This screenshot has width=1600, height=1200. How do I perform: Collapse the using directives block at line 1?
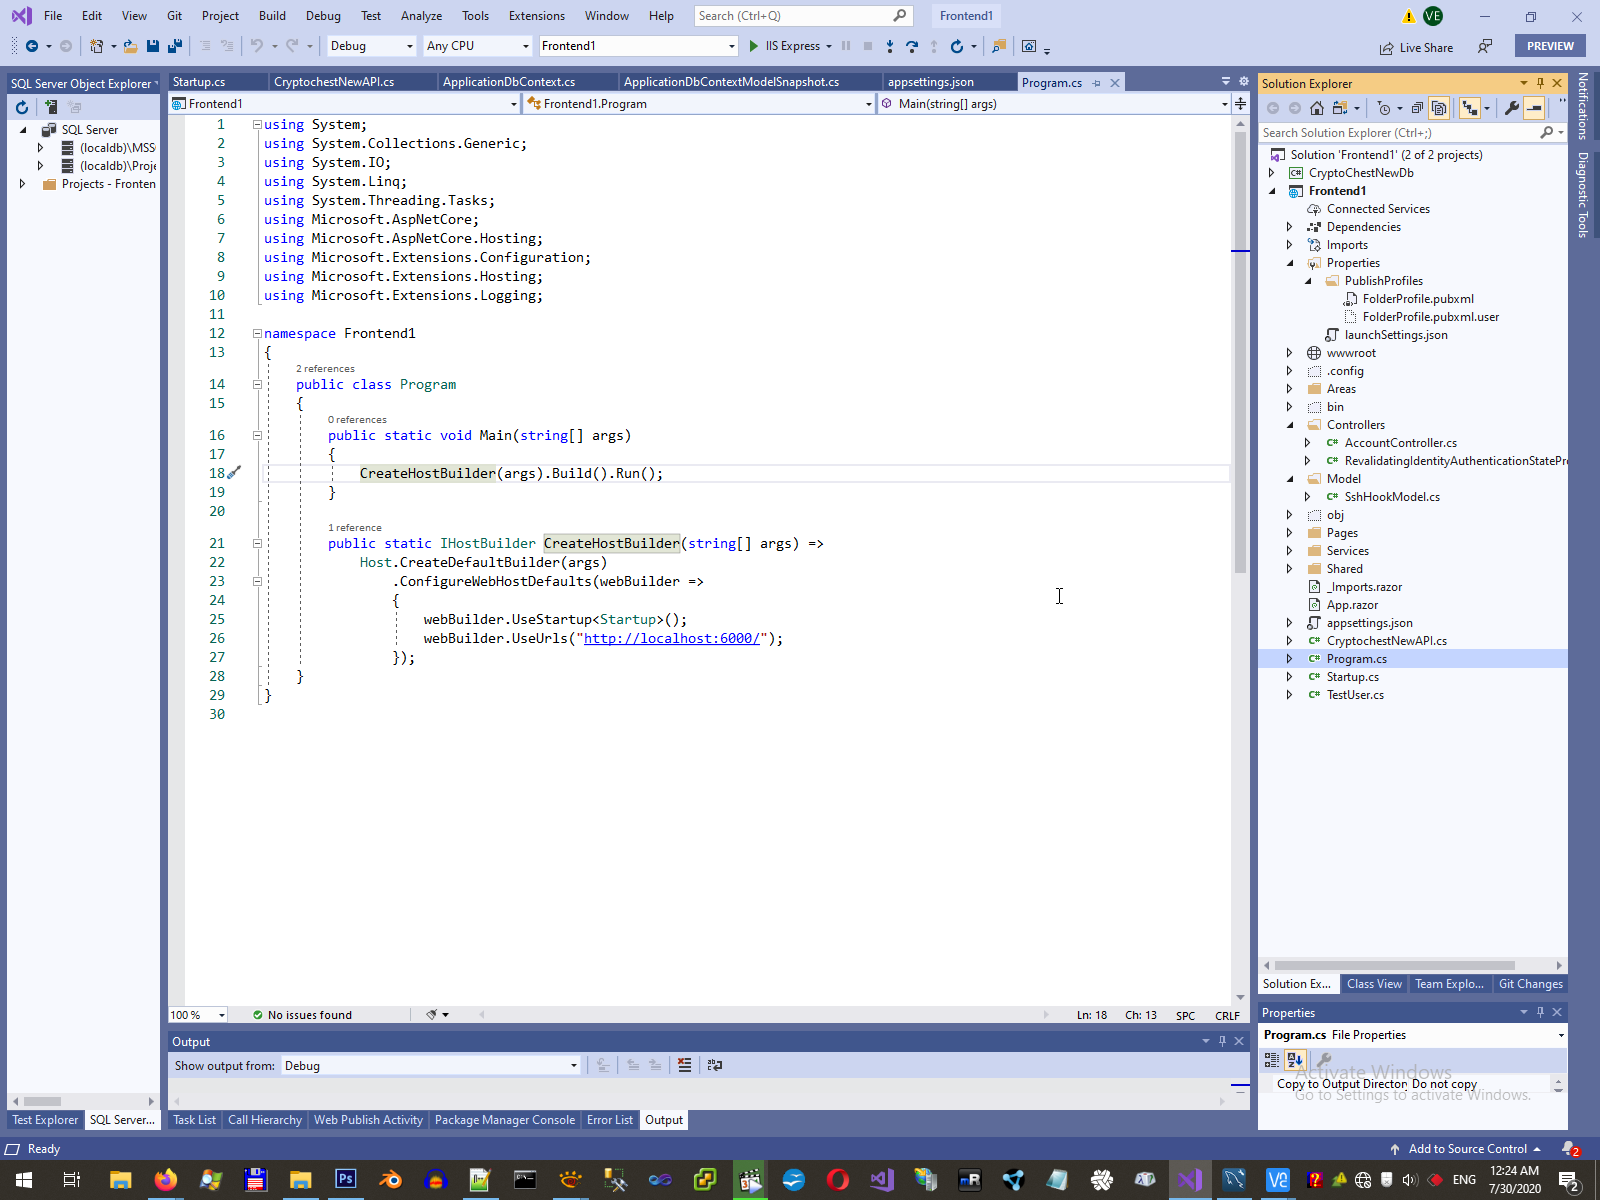pyautogui.click(x=257, y=125)
